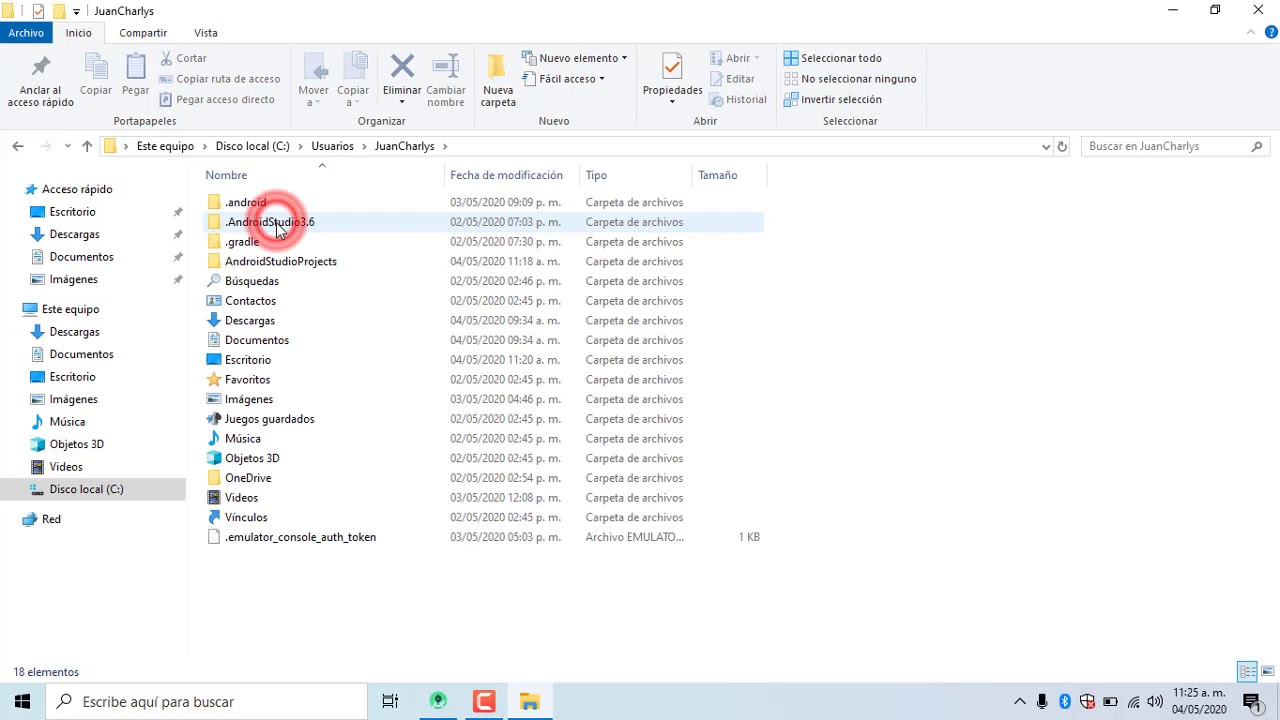Collapse the ribbon with the chevron arrow
This screenshot has width=1280, height=720.
(1250, 33)
